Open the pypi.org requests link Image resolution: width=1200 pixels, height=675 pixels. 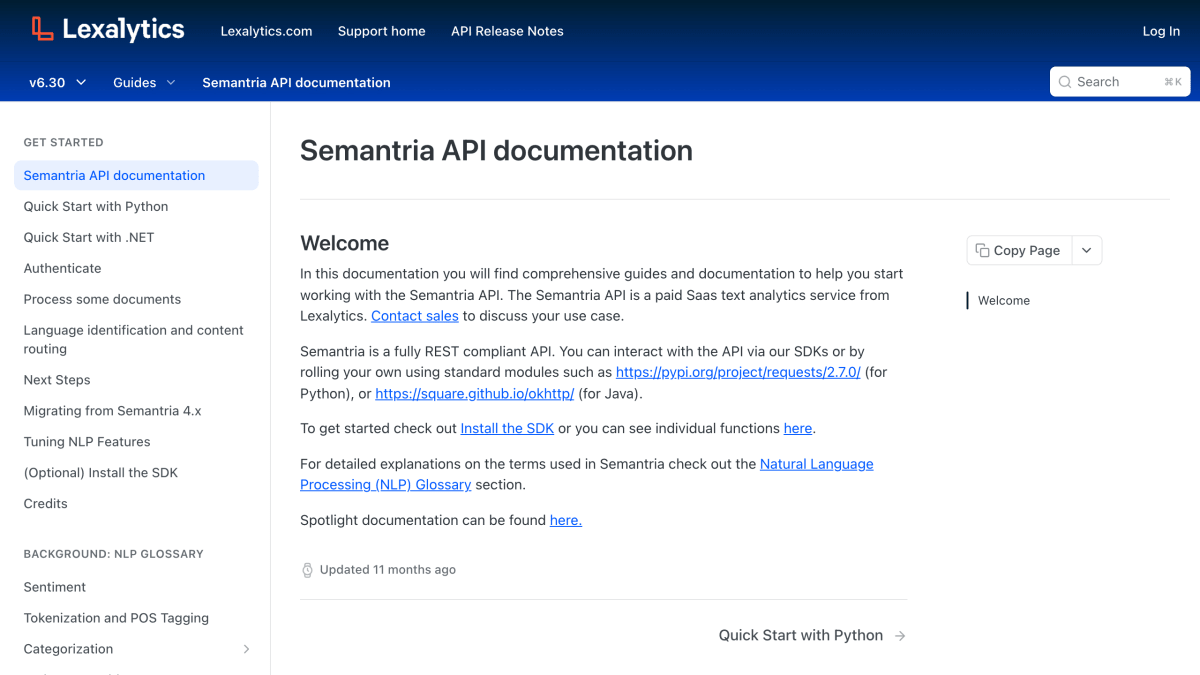click(738, 372)
